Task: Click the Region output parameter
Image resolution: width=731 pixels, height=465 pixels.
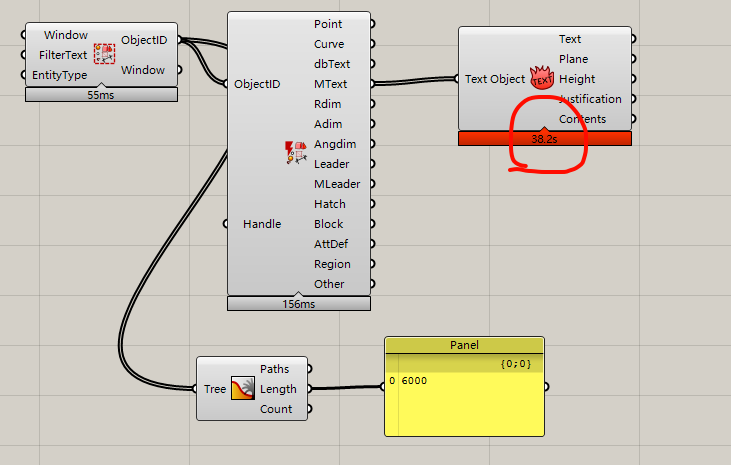Action: (332, 264)
